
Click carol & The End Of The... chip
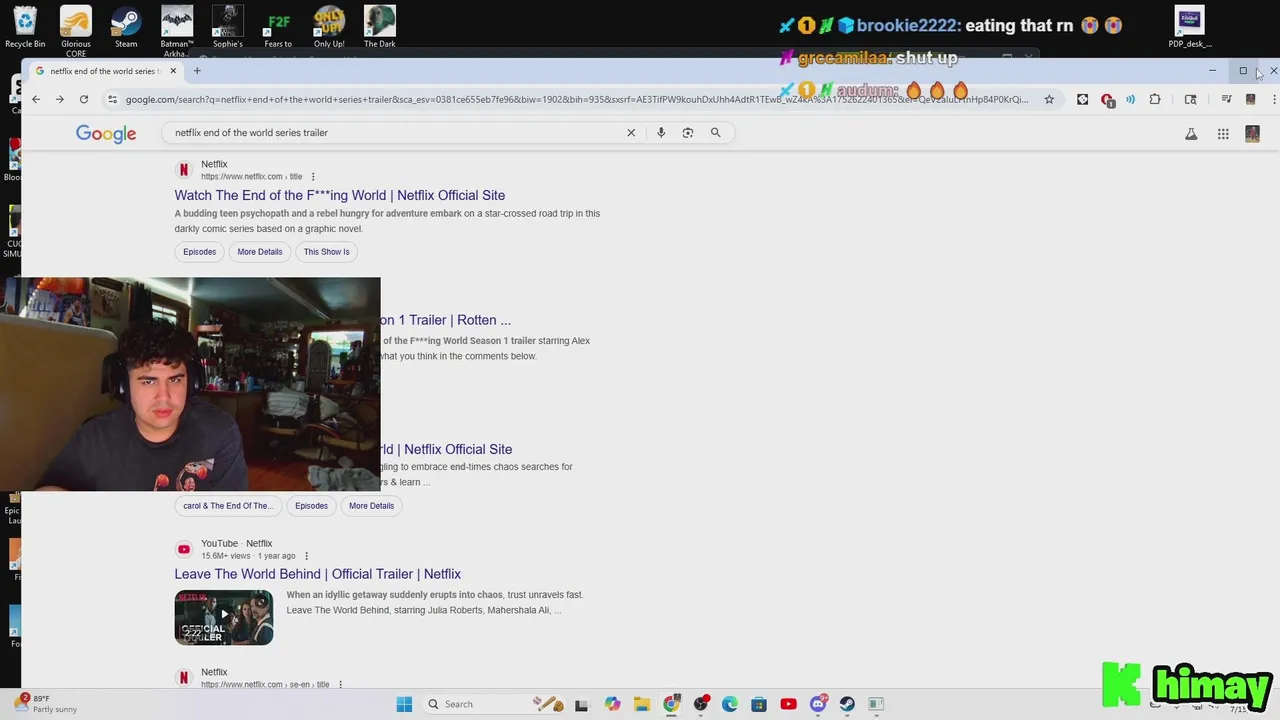228,506
